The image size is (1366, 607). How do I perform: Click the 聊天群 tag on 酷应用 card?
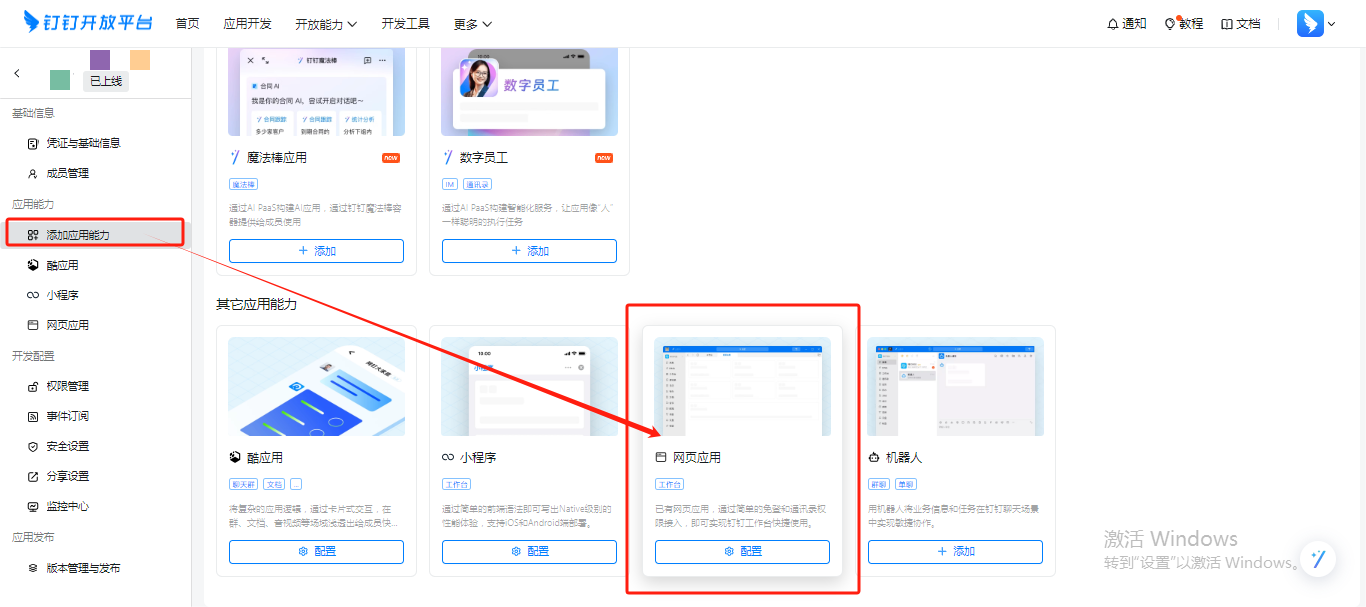click(x=244, y=484)
